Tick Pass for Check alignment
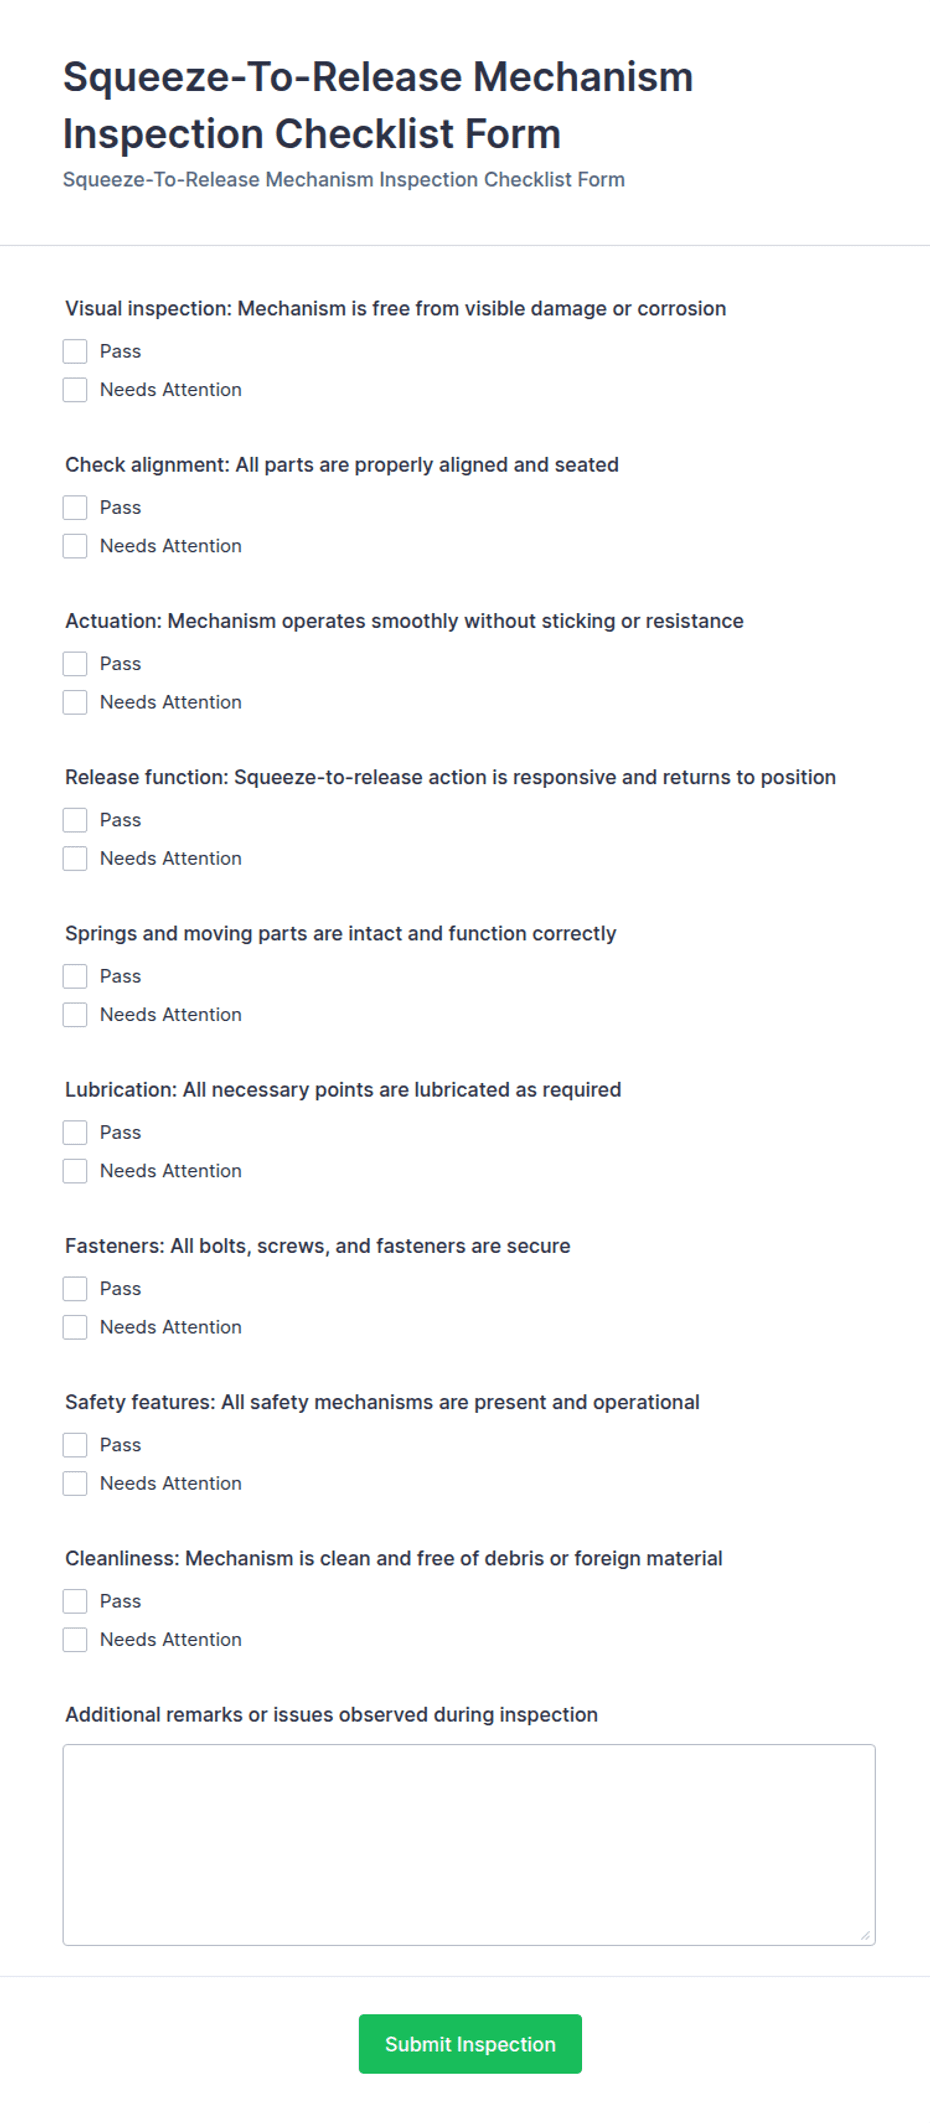 75,507
